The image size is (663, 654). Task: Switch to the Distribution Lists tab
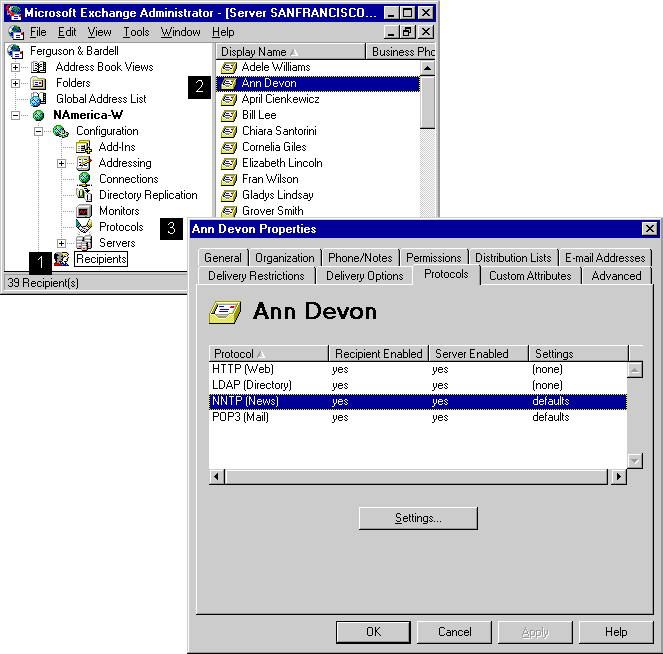tap(513, 257)
